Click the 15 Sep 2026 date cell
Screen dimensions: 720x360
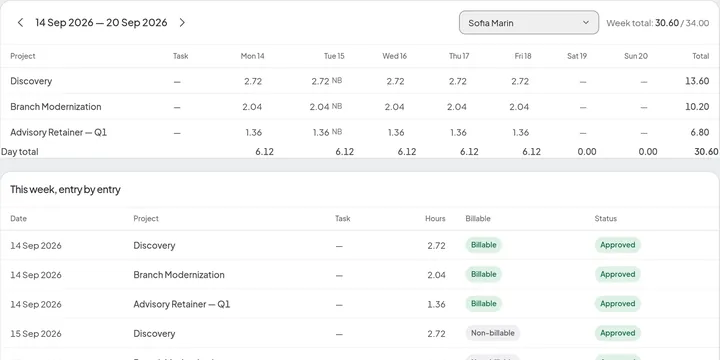point(36,333)
